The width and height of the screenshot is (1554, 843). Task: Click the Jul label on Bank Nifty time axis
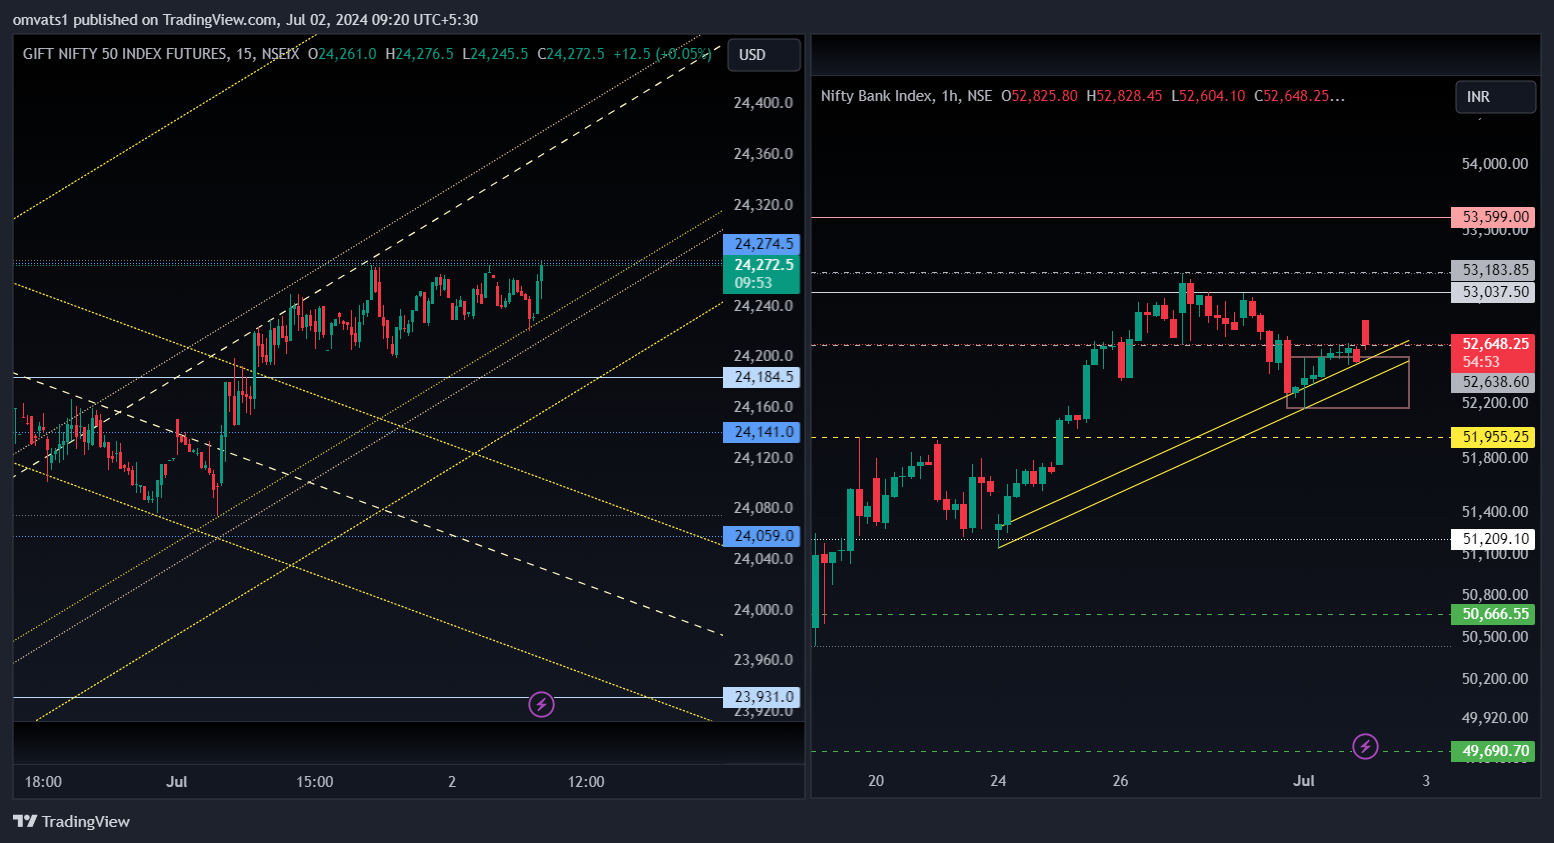[x=1304, y=781]
